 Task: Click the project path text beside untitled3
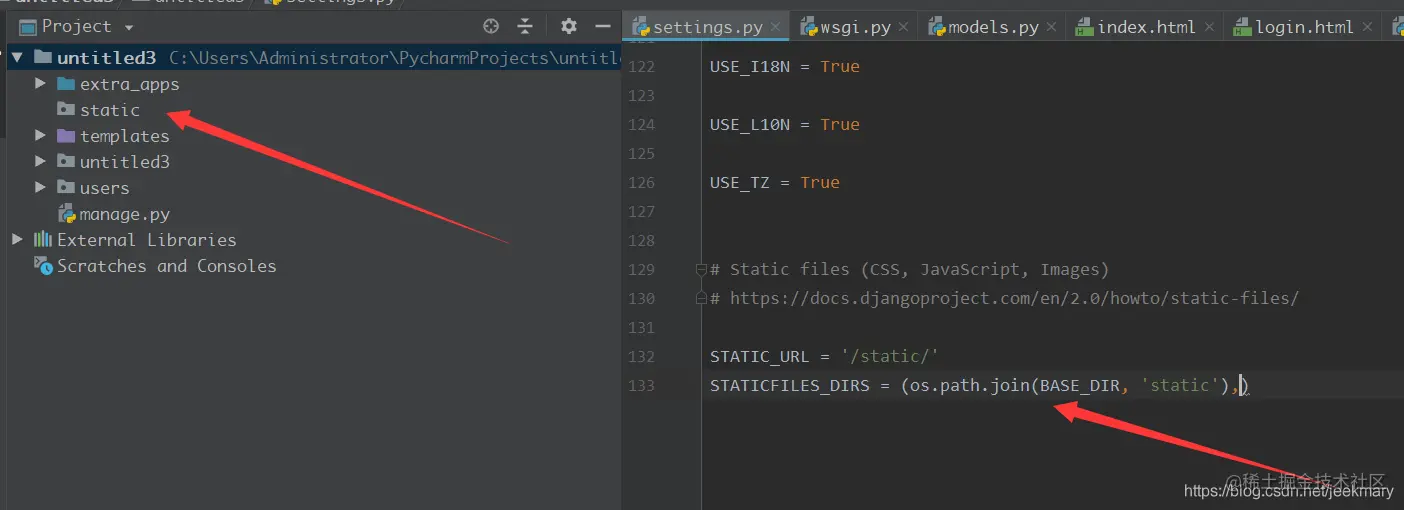[395, 58]
